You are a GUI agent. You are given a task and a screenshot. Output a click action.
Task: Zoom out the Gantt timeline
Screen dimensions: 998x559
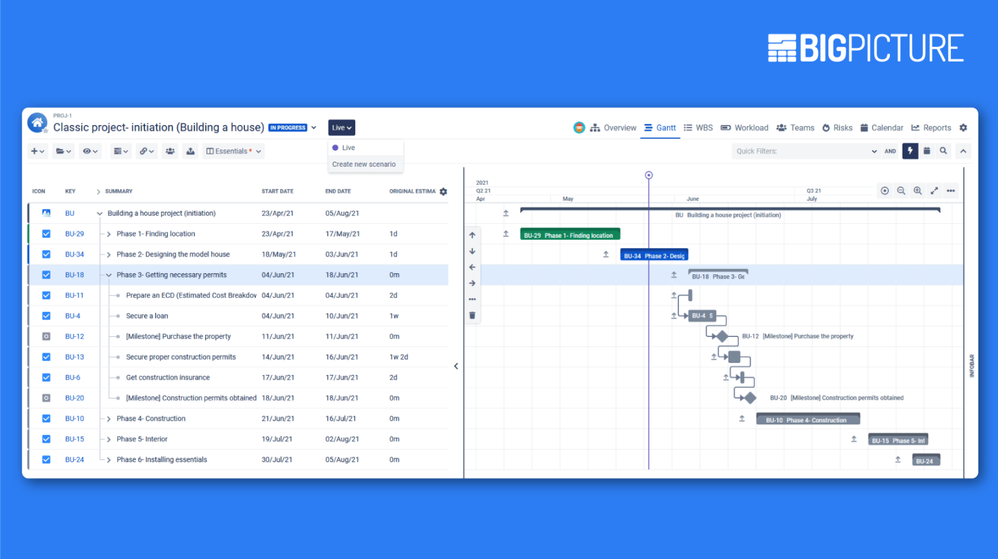901,191
